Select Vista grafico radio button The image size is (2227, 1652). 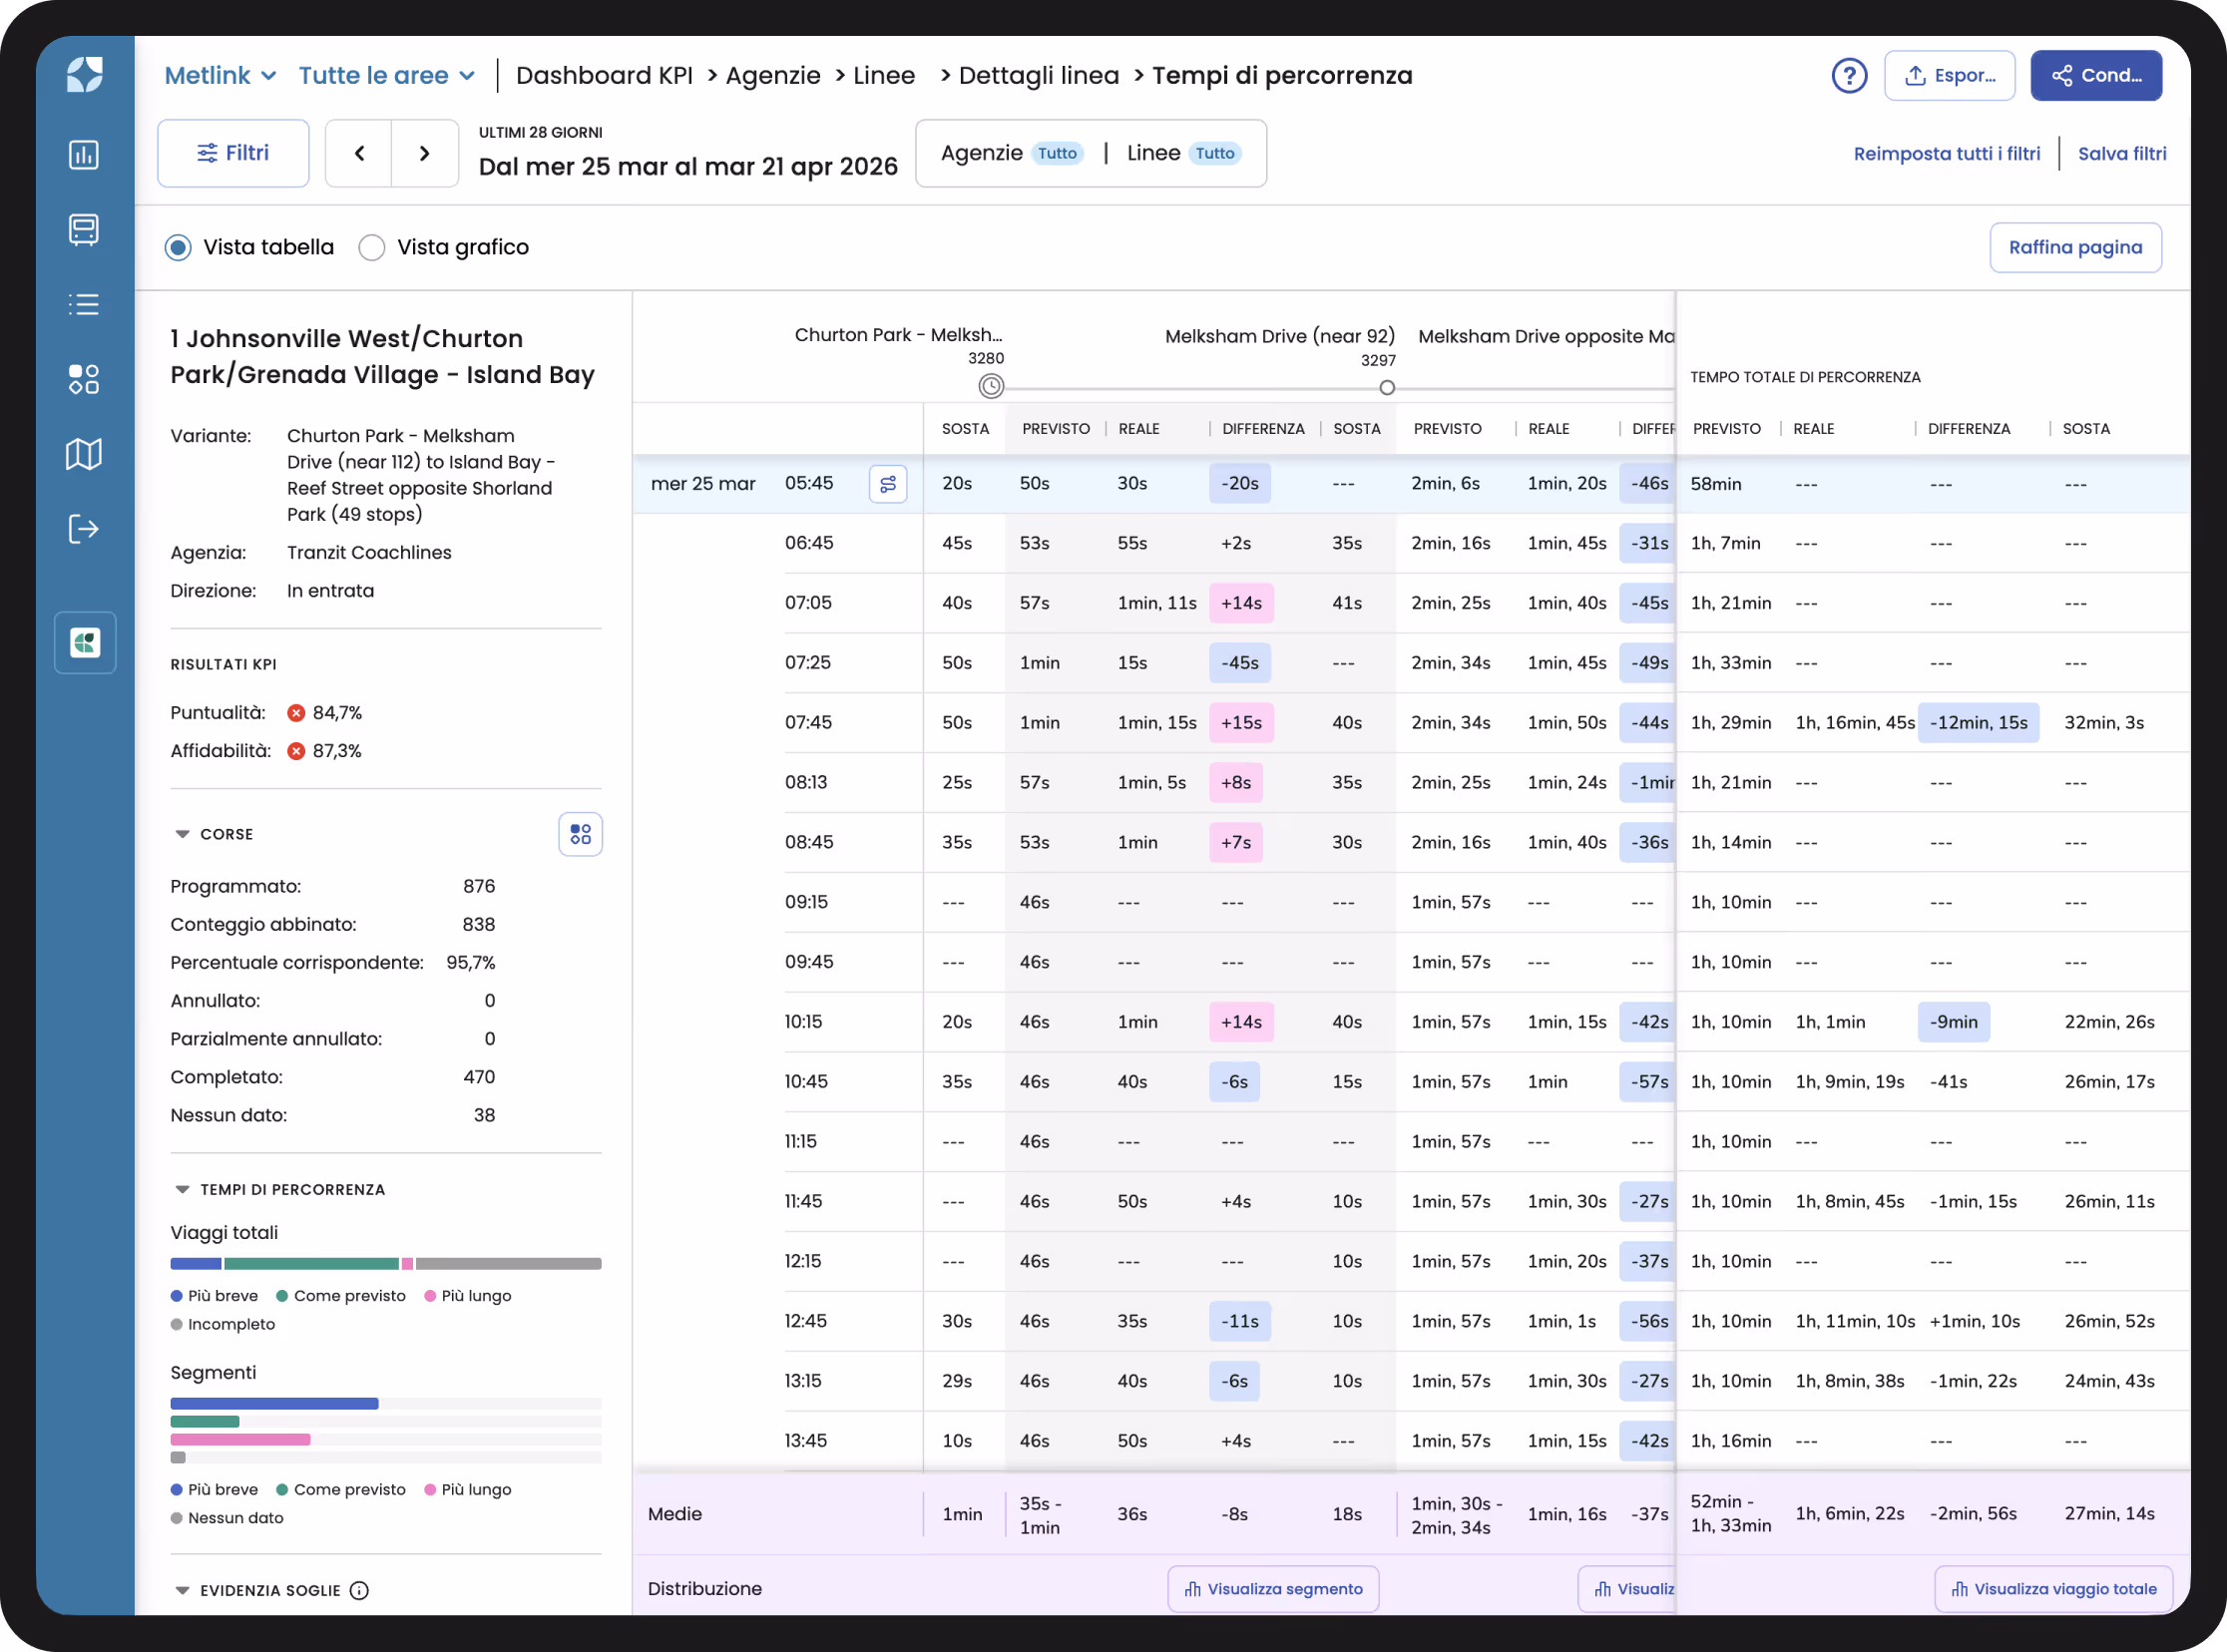click(372, 248)
